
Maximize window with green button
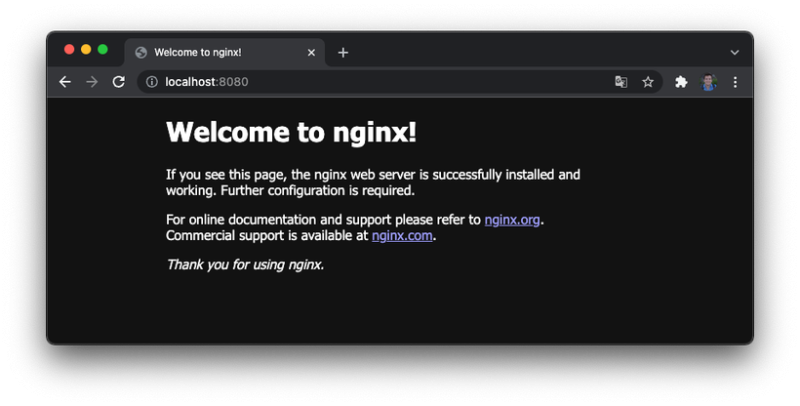click(x=103, y=49)
